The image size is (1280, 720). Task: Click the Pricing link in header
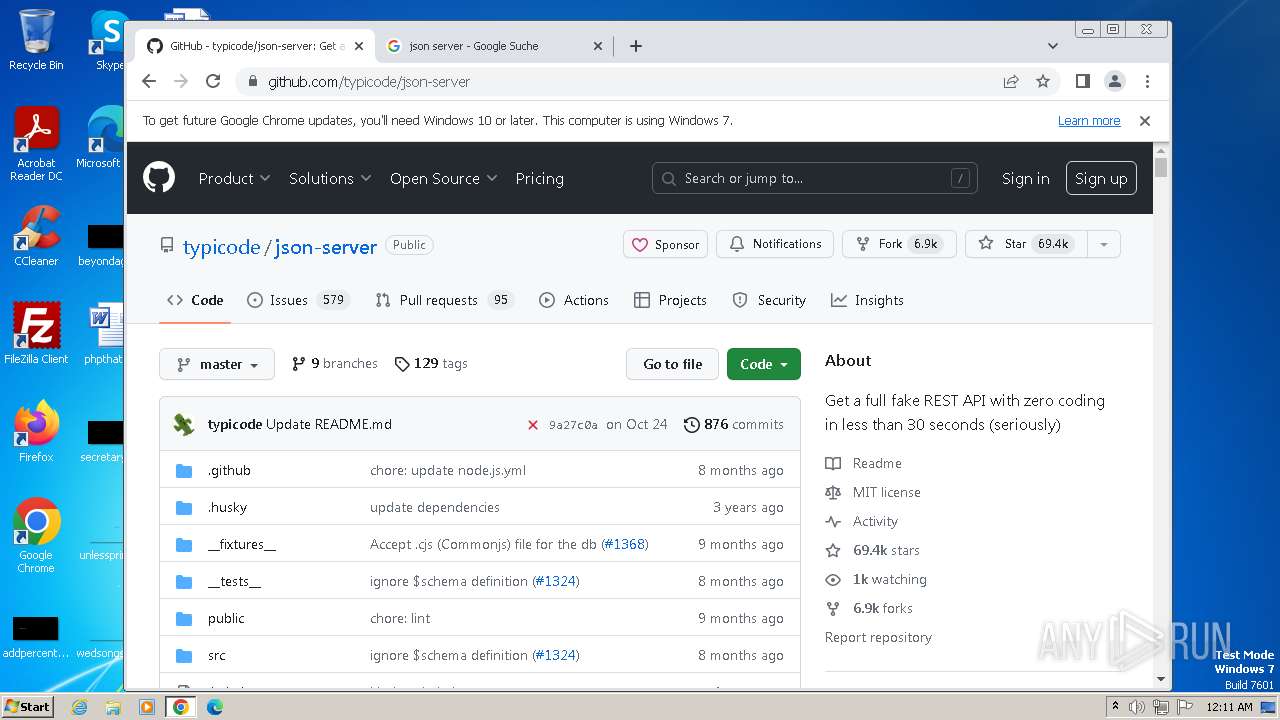pos(539,178)
